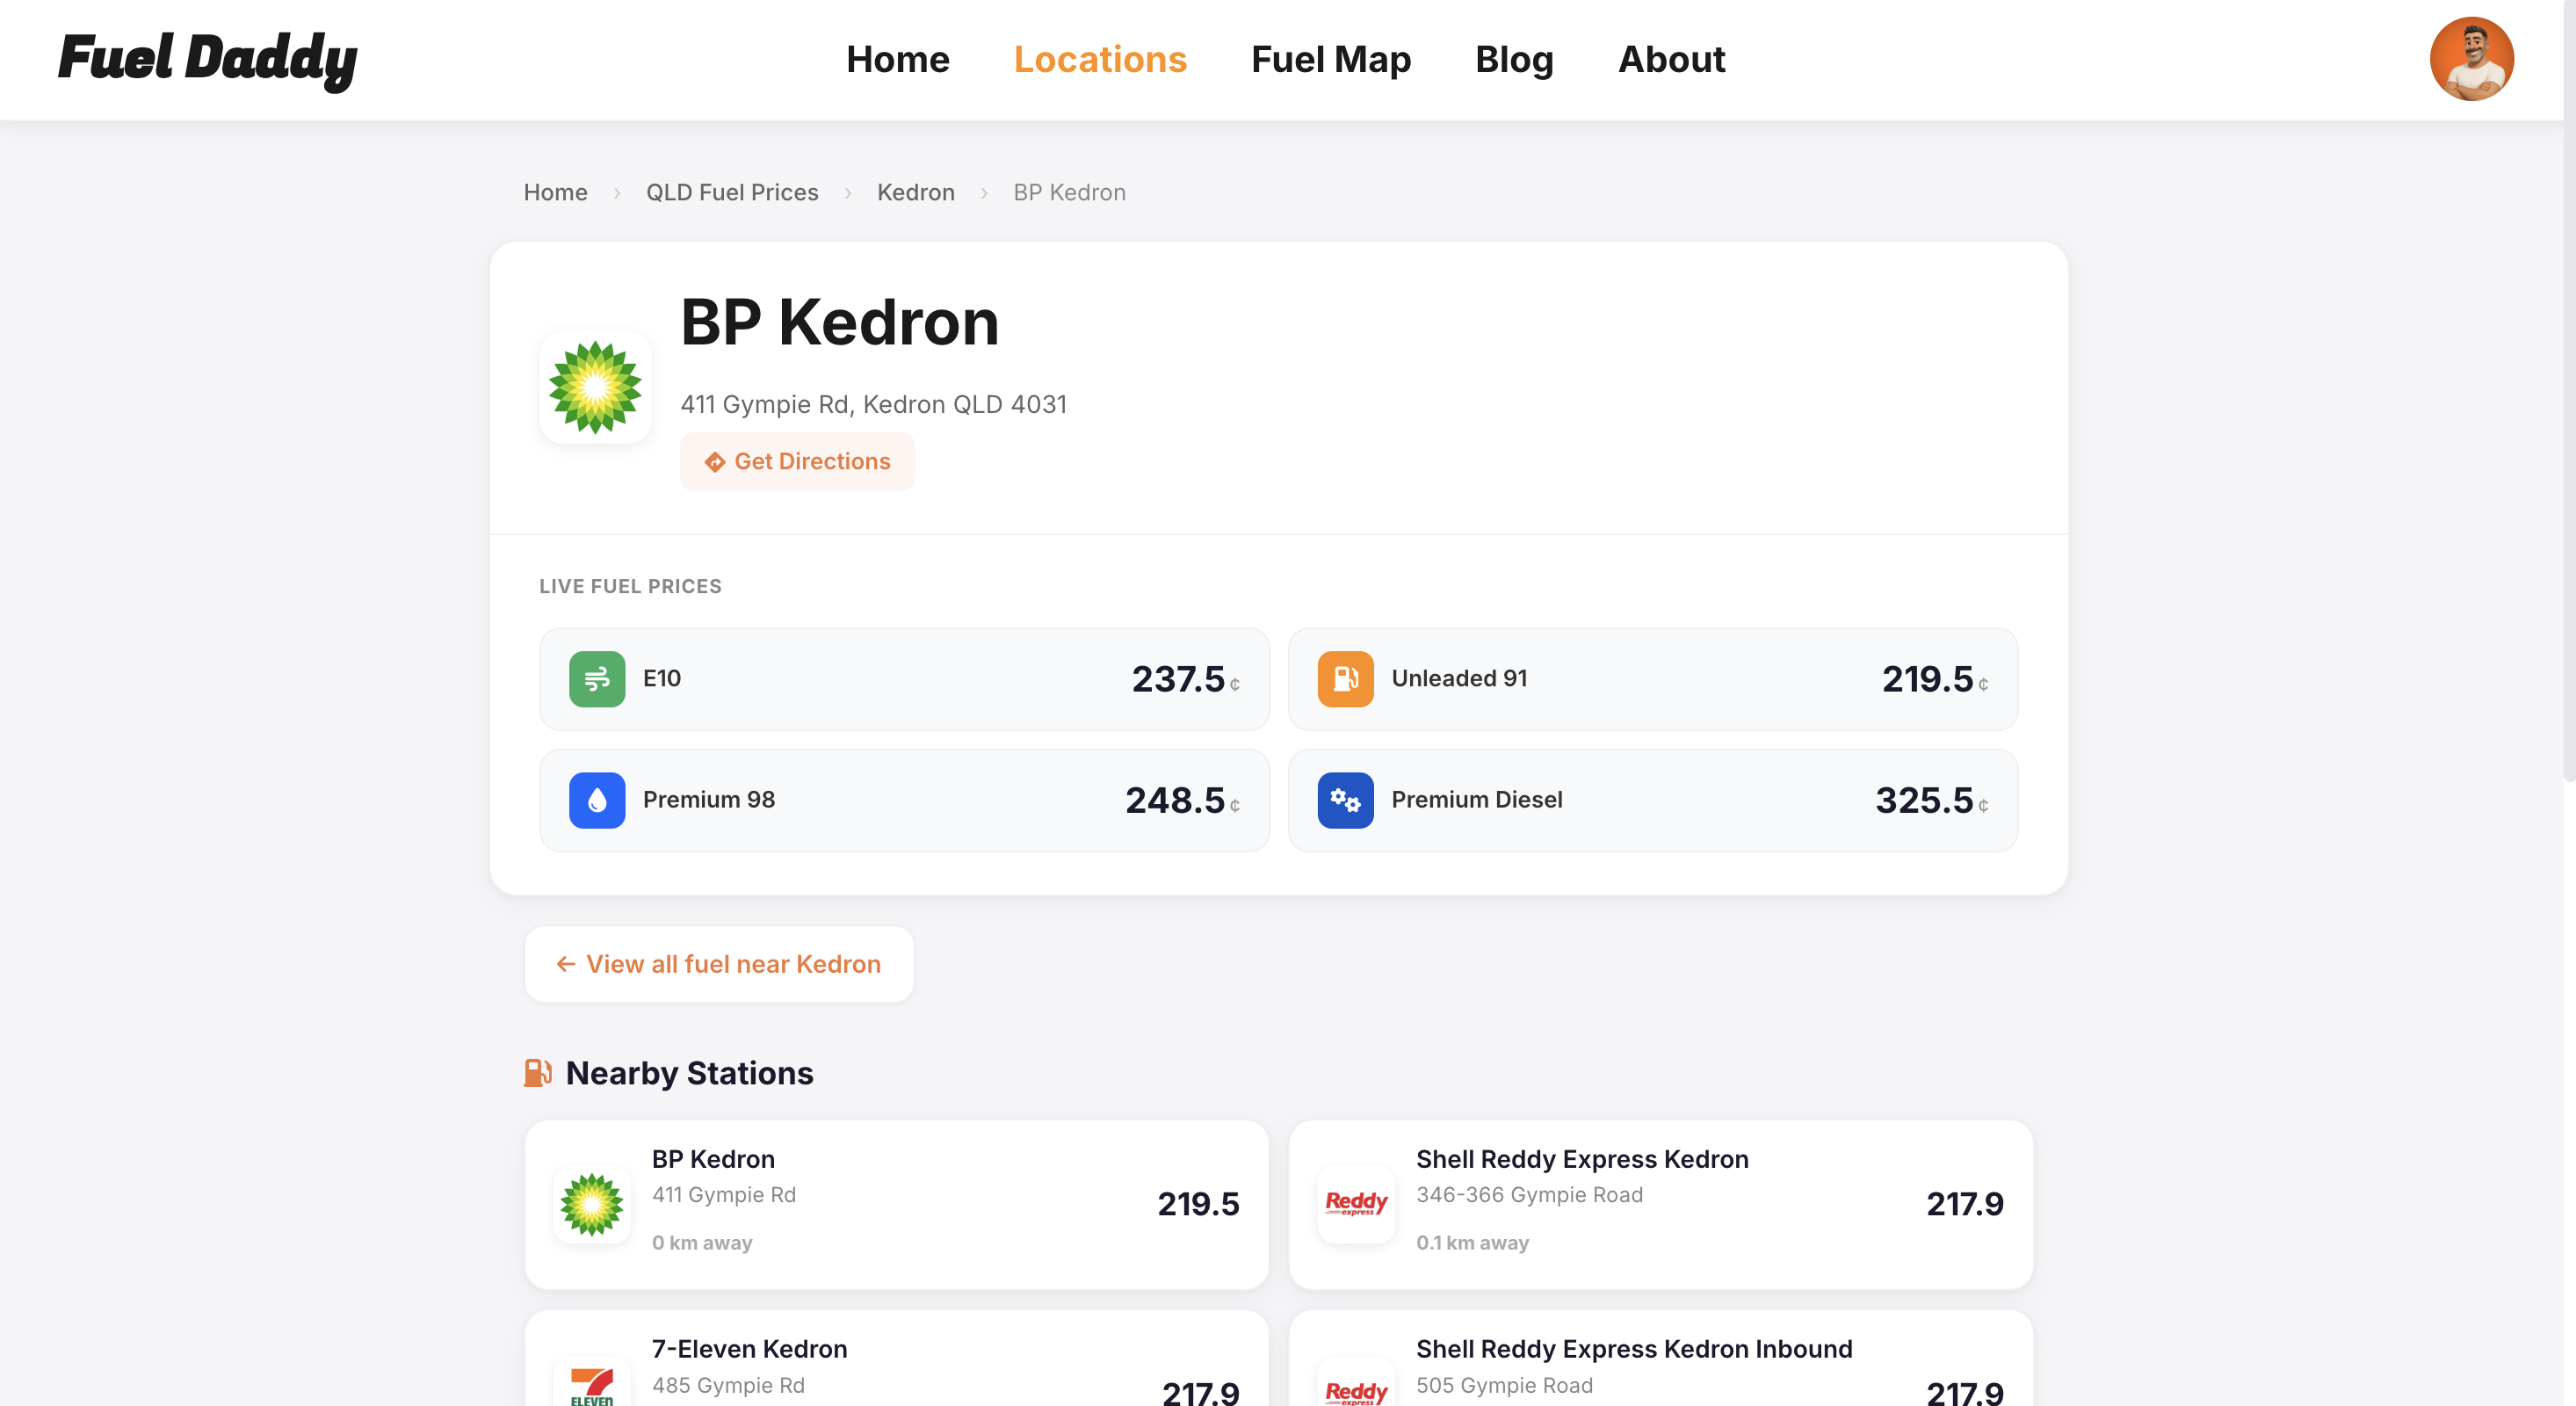Click the 505 Gympie Road address

(1504, 1384)
